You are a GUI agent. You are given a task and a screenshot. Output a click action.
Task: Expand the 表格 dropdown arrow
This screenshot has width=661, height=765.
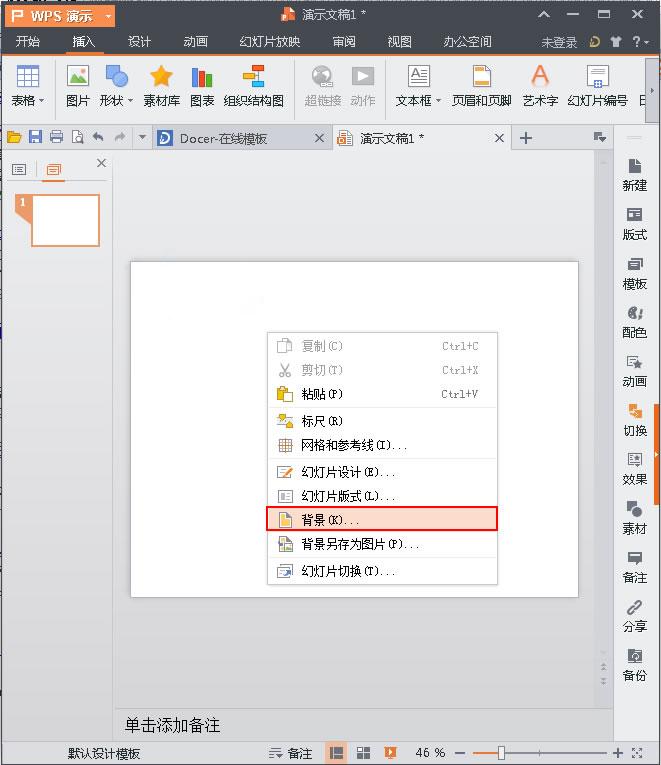click(41, 101)
